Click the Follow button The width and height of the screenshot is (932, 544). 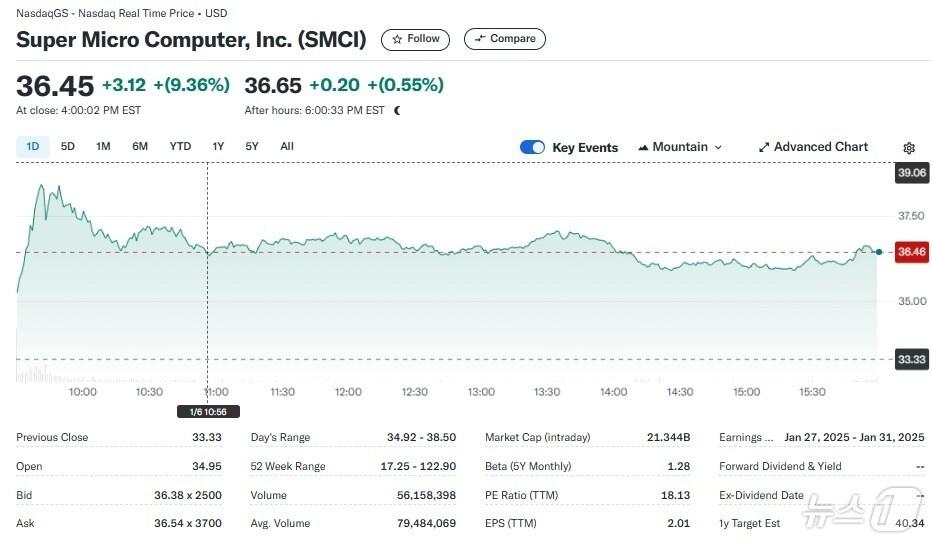click(x=415, y=39)
